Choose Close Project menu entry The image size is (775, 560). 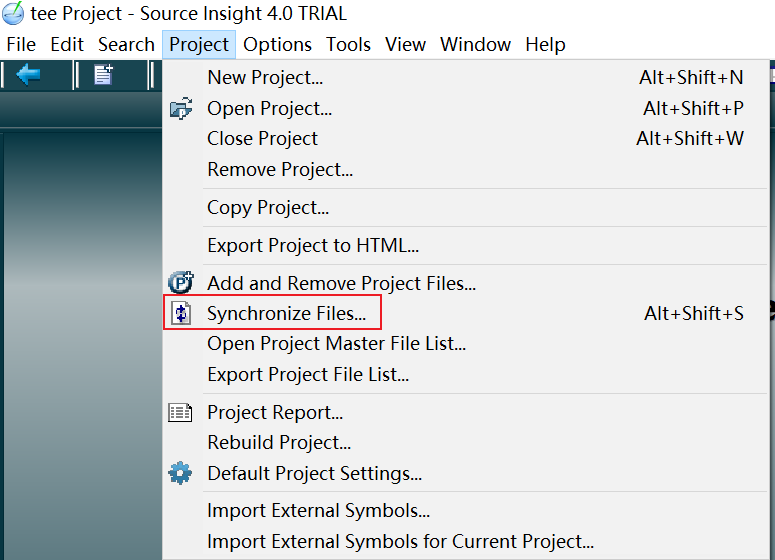click(465, 139)
